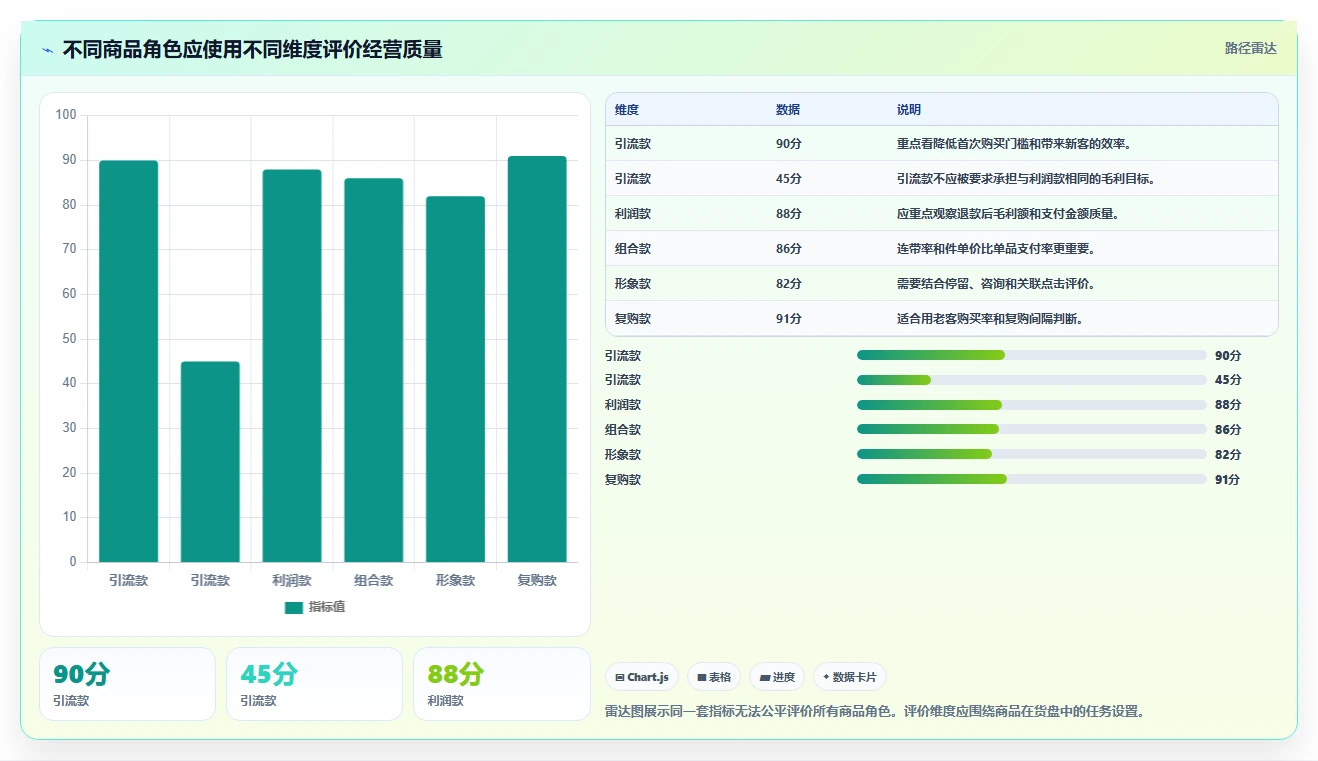Click the first 引流款 bar reaching 90

[129, 361]
